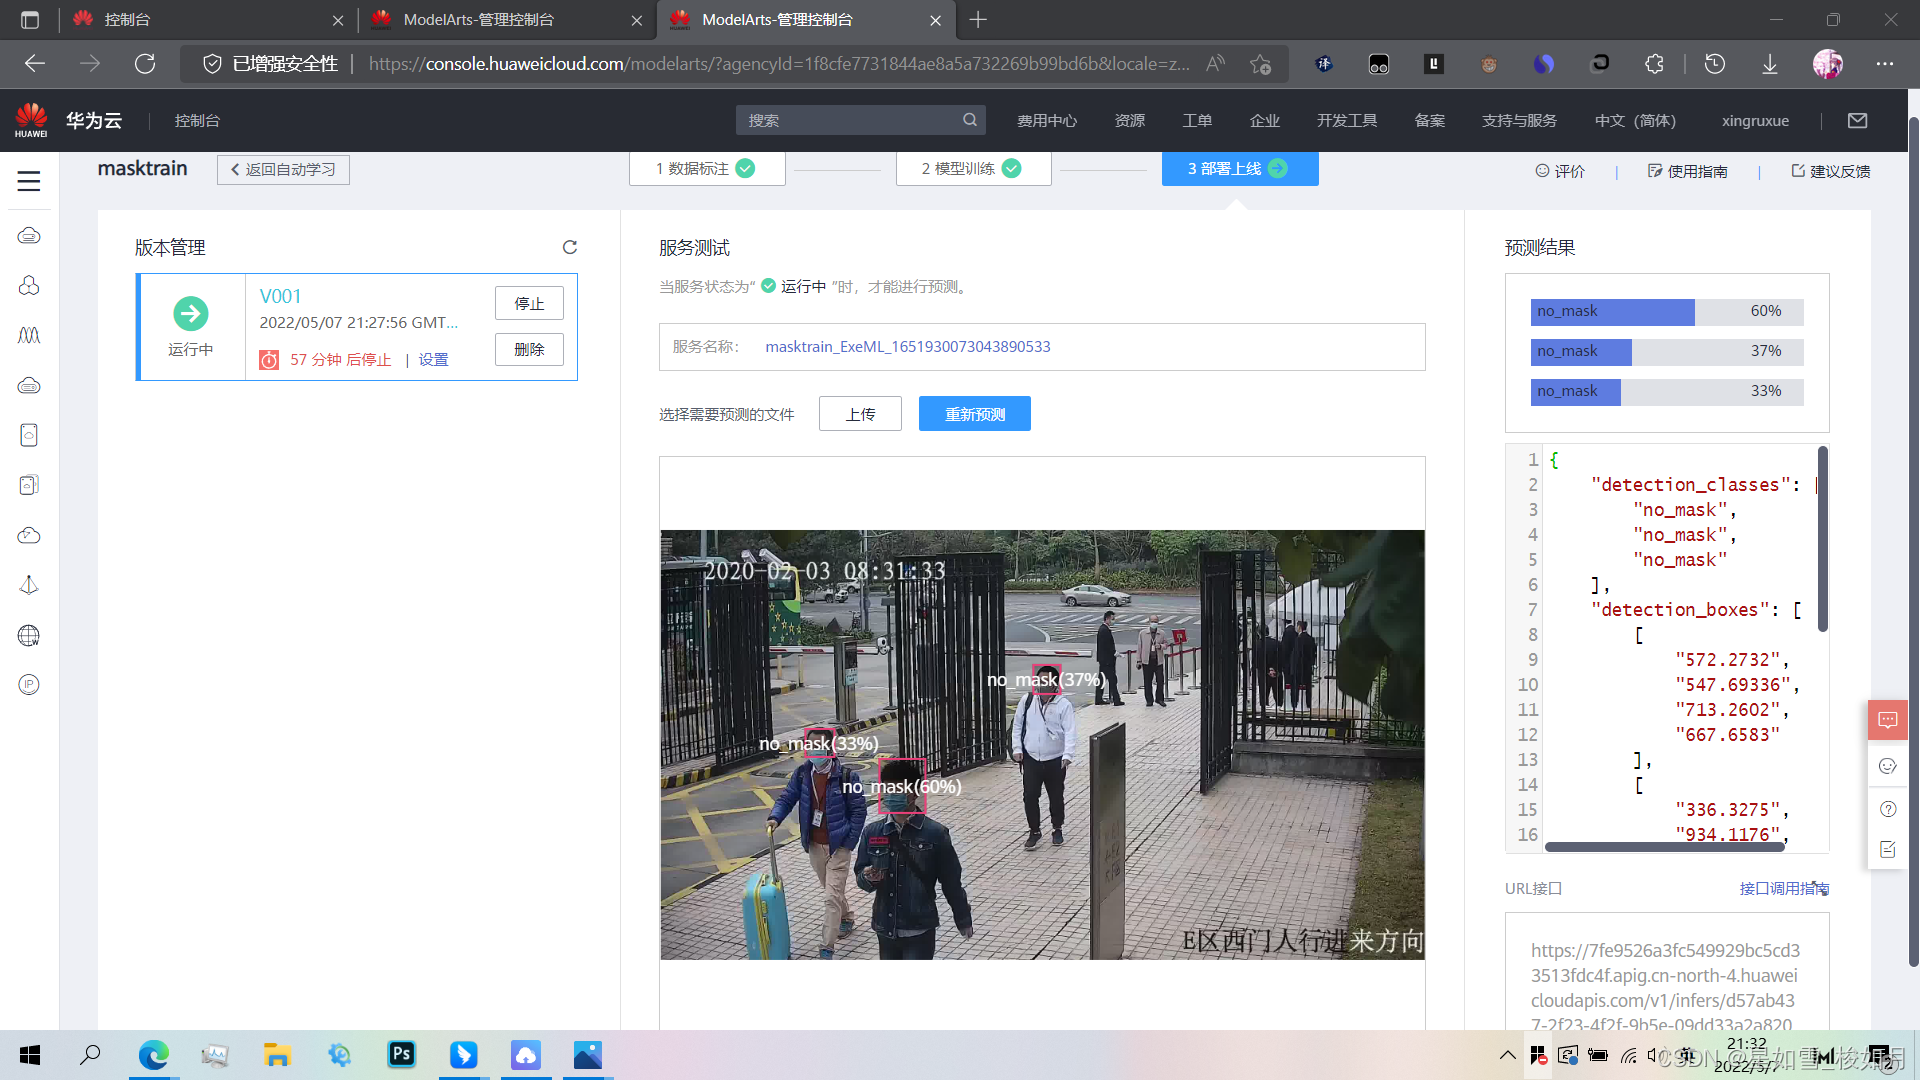The image size is (1920, 1080).
Task: Click the notes edit icon on right edge
Action: click(1888, 849)
